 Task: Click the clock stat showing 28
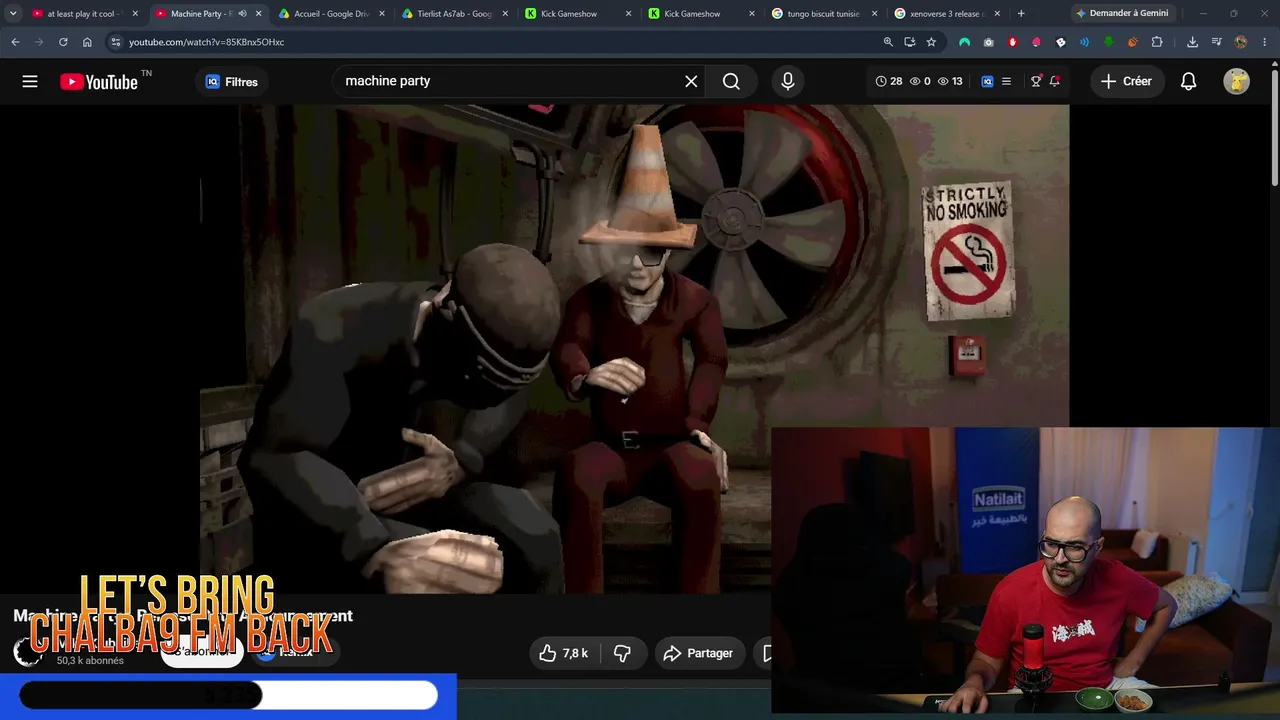coord(889,82)
